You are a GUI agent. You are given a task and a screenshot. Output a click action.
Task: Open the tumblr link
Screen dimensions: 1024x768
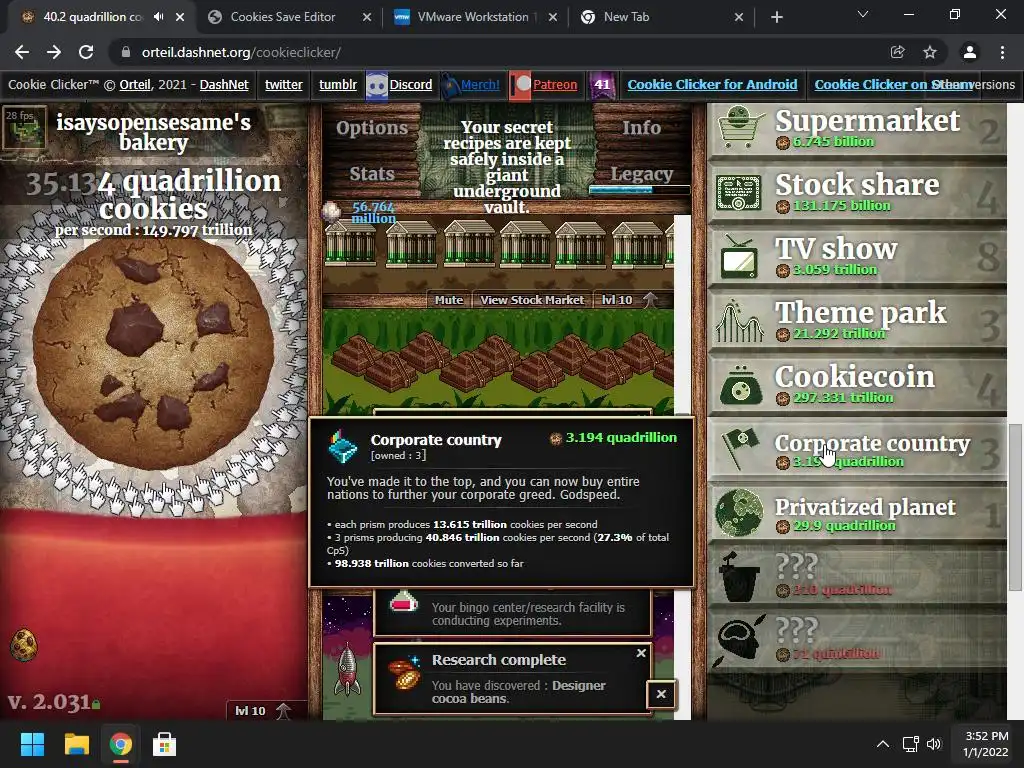[338, 84]
